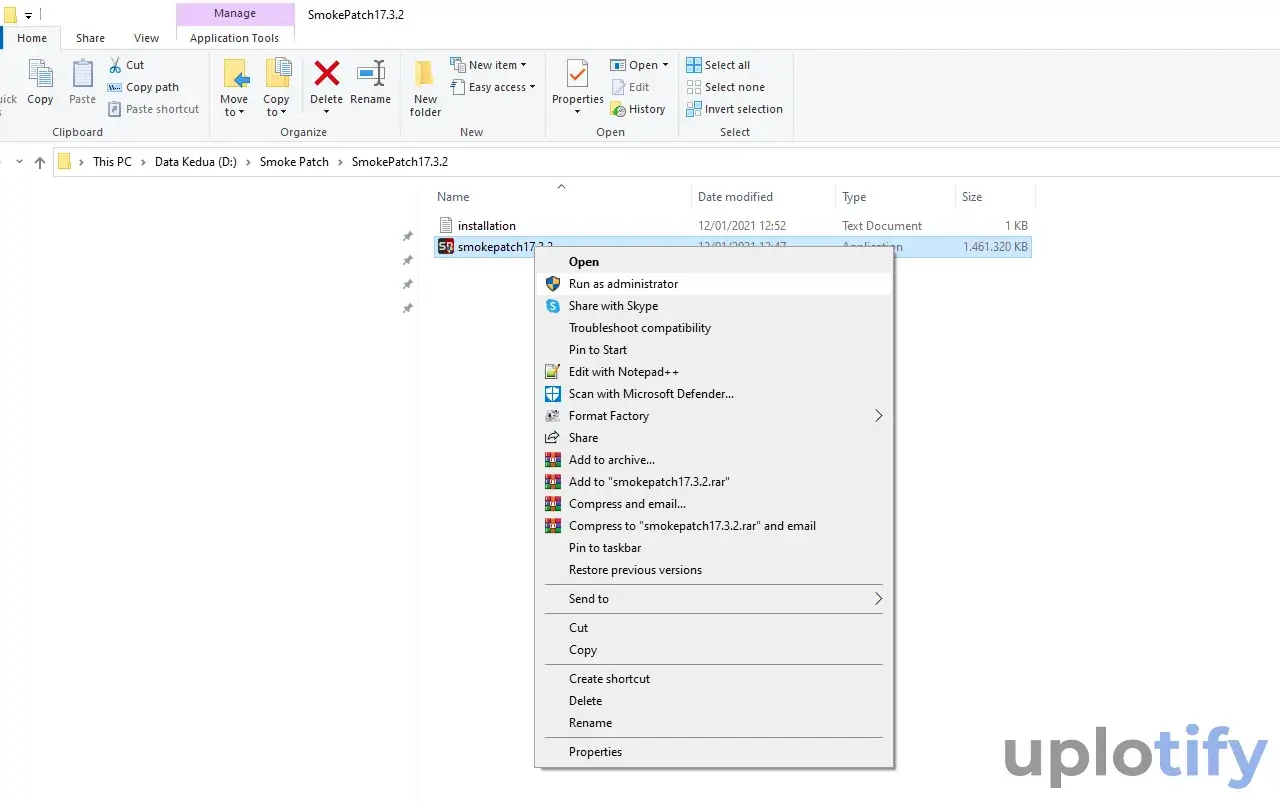1280x803 pixels.
Task: Click the folder icon in address bar
Action: [x=64, y=162]
